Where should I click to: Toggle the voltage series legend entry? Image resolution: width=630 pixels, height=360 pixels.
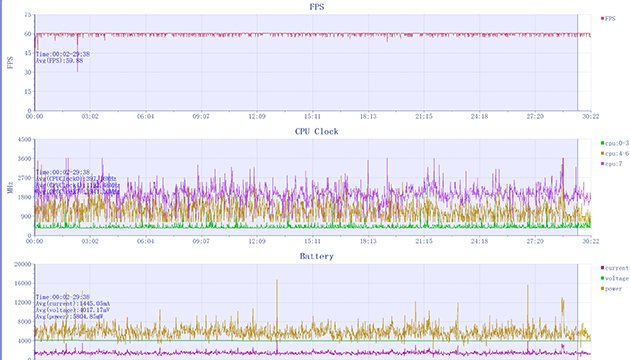(x=615, y=278)
